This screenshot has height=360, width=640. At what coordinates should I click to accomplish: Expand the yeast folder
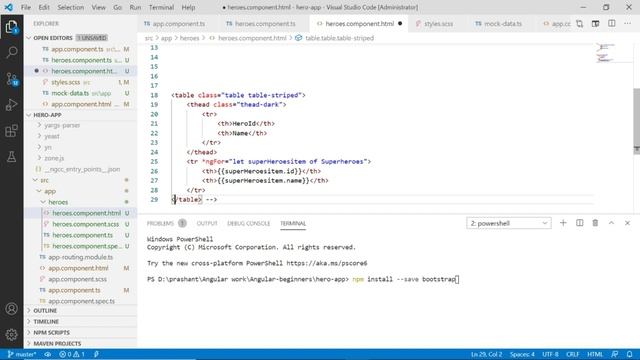(x=52, y=136)
